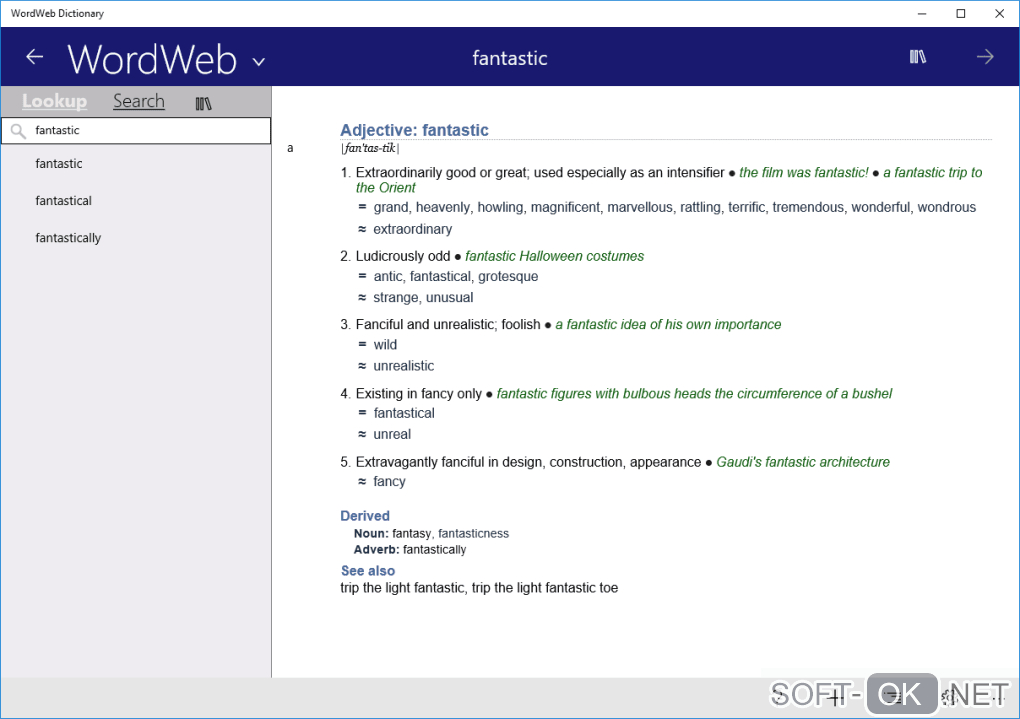This screenshot has height=719, width=1020.
Task: Open the synonym 'grotesque'
Action: coord(508,277)
